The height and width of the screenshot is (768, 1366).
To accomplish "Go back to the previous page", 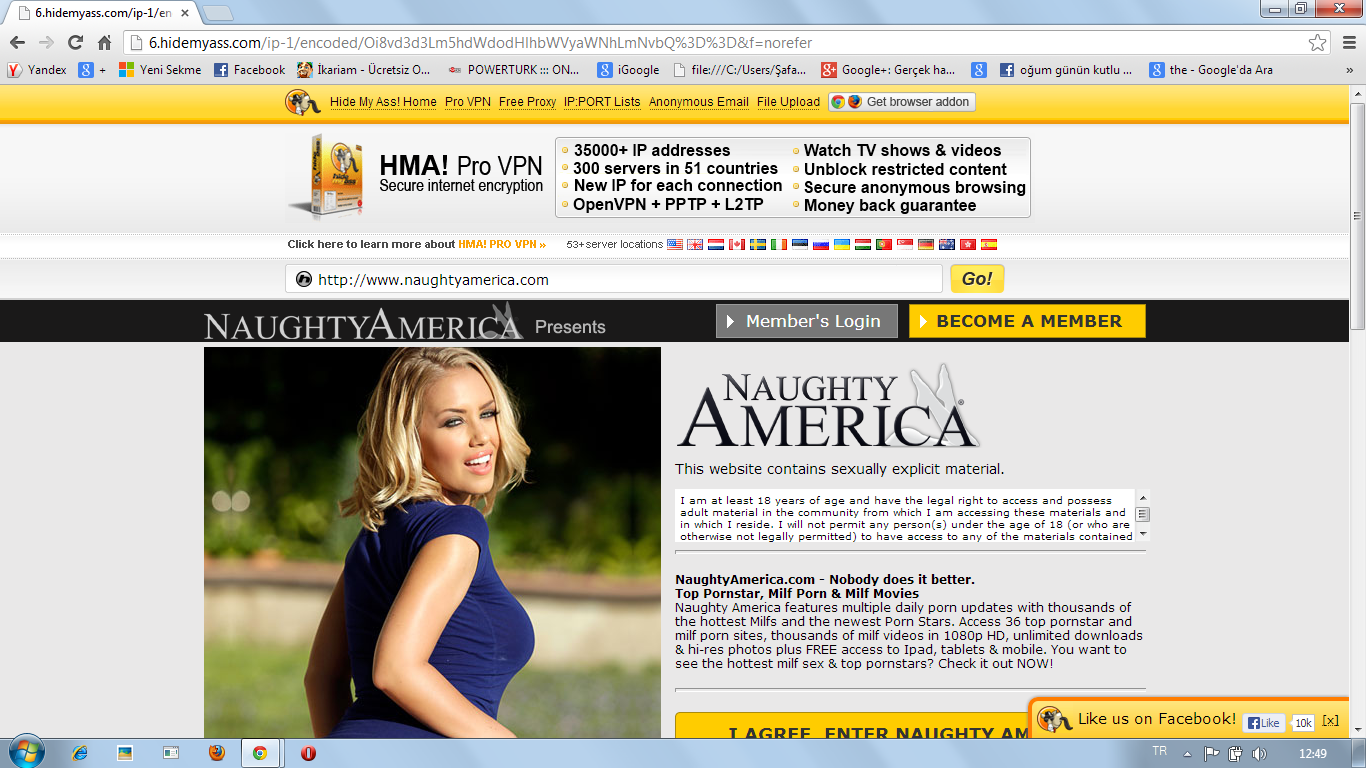I will (x=17, y=43).
